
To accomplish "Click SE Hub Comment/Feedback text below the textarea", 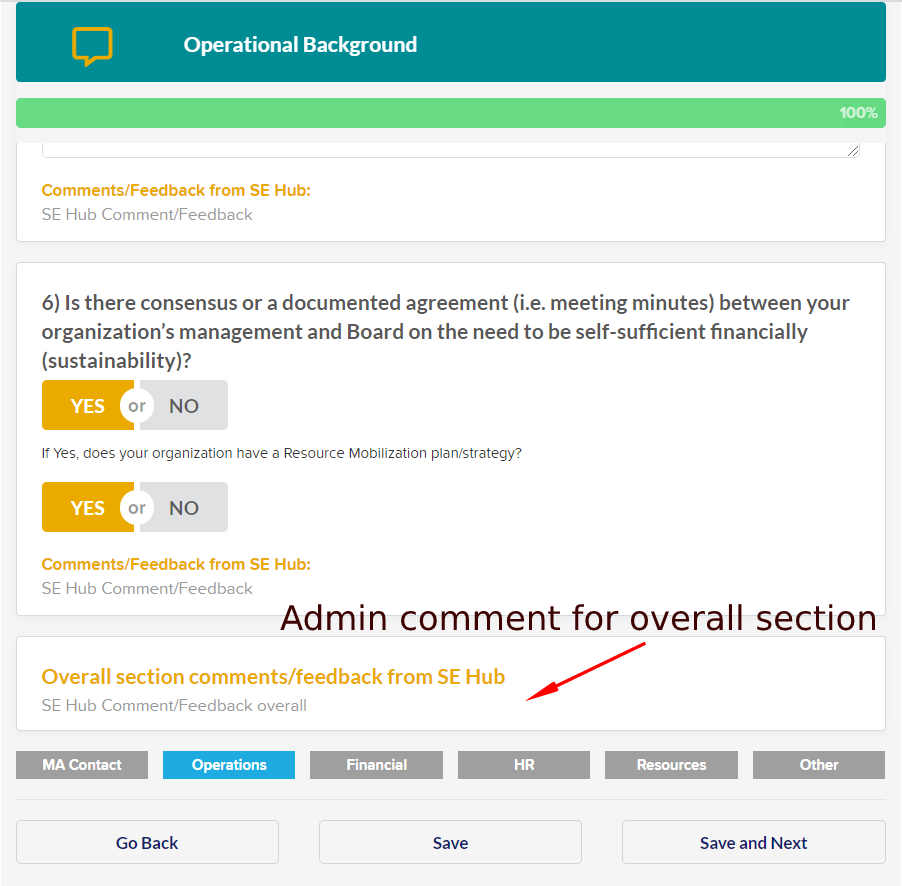I will [x=147, y=214].
